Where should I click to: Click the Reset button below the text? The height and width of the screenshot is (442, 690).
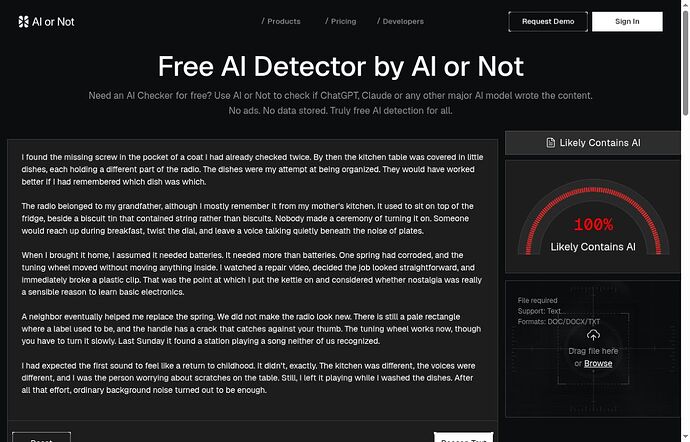41,437
